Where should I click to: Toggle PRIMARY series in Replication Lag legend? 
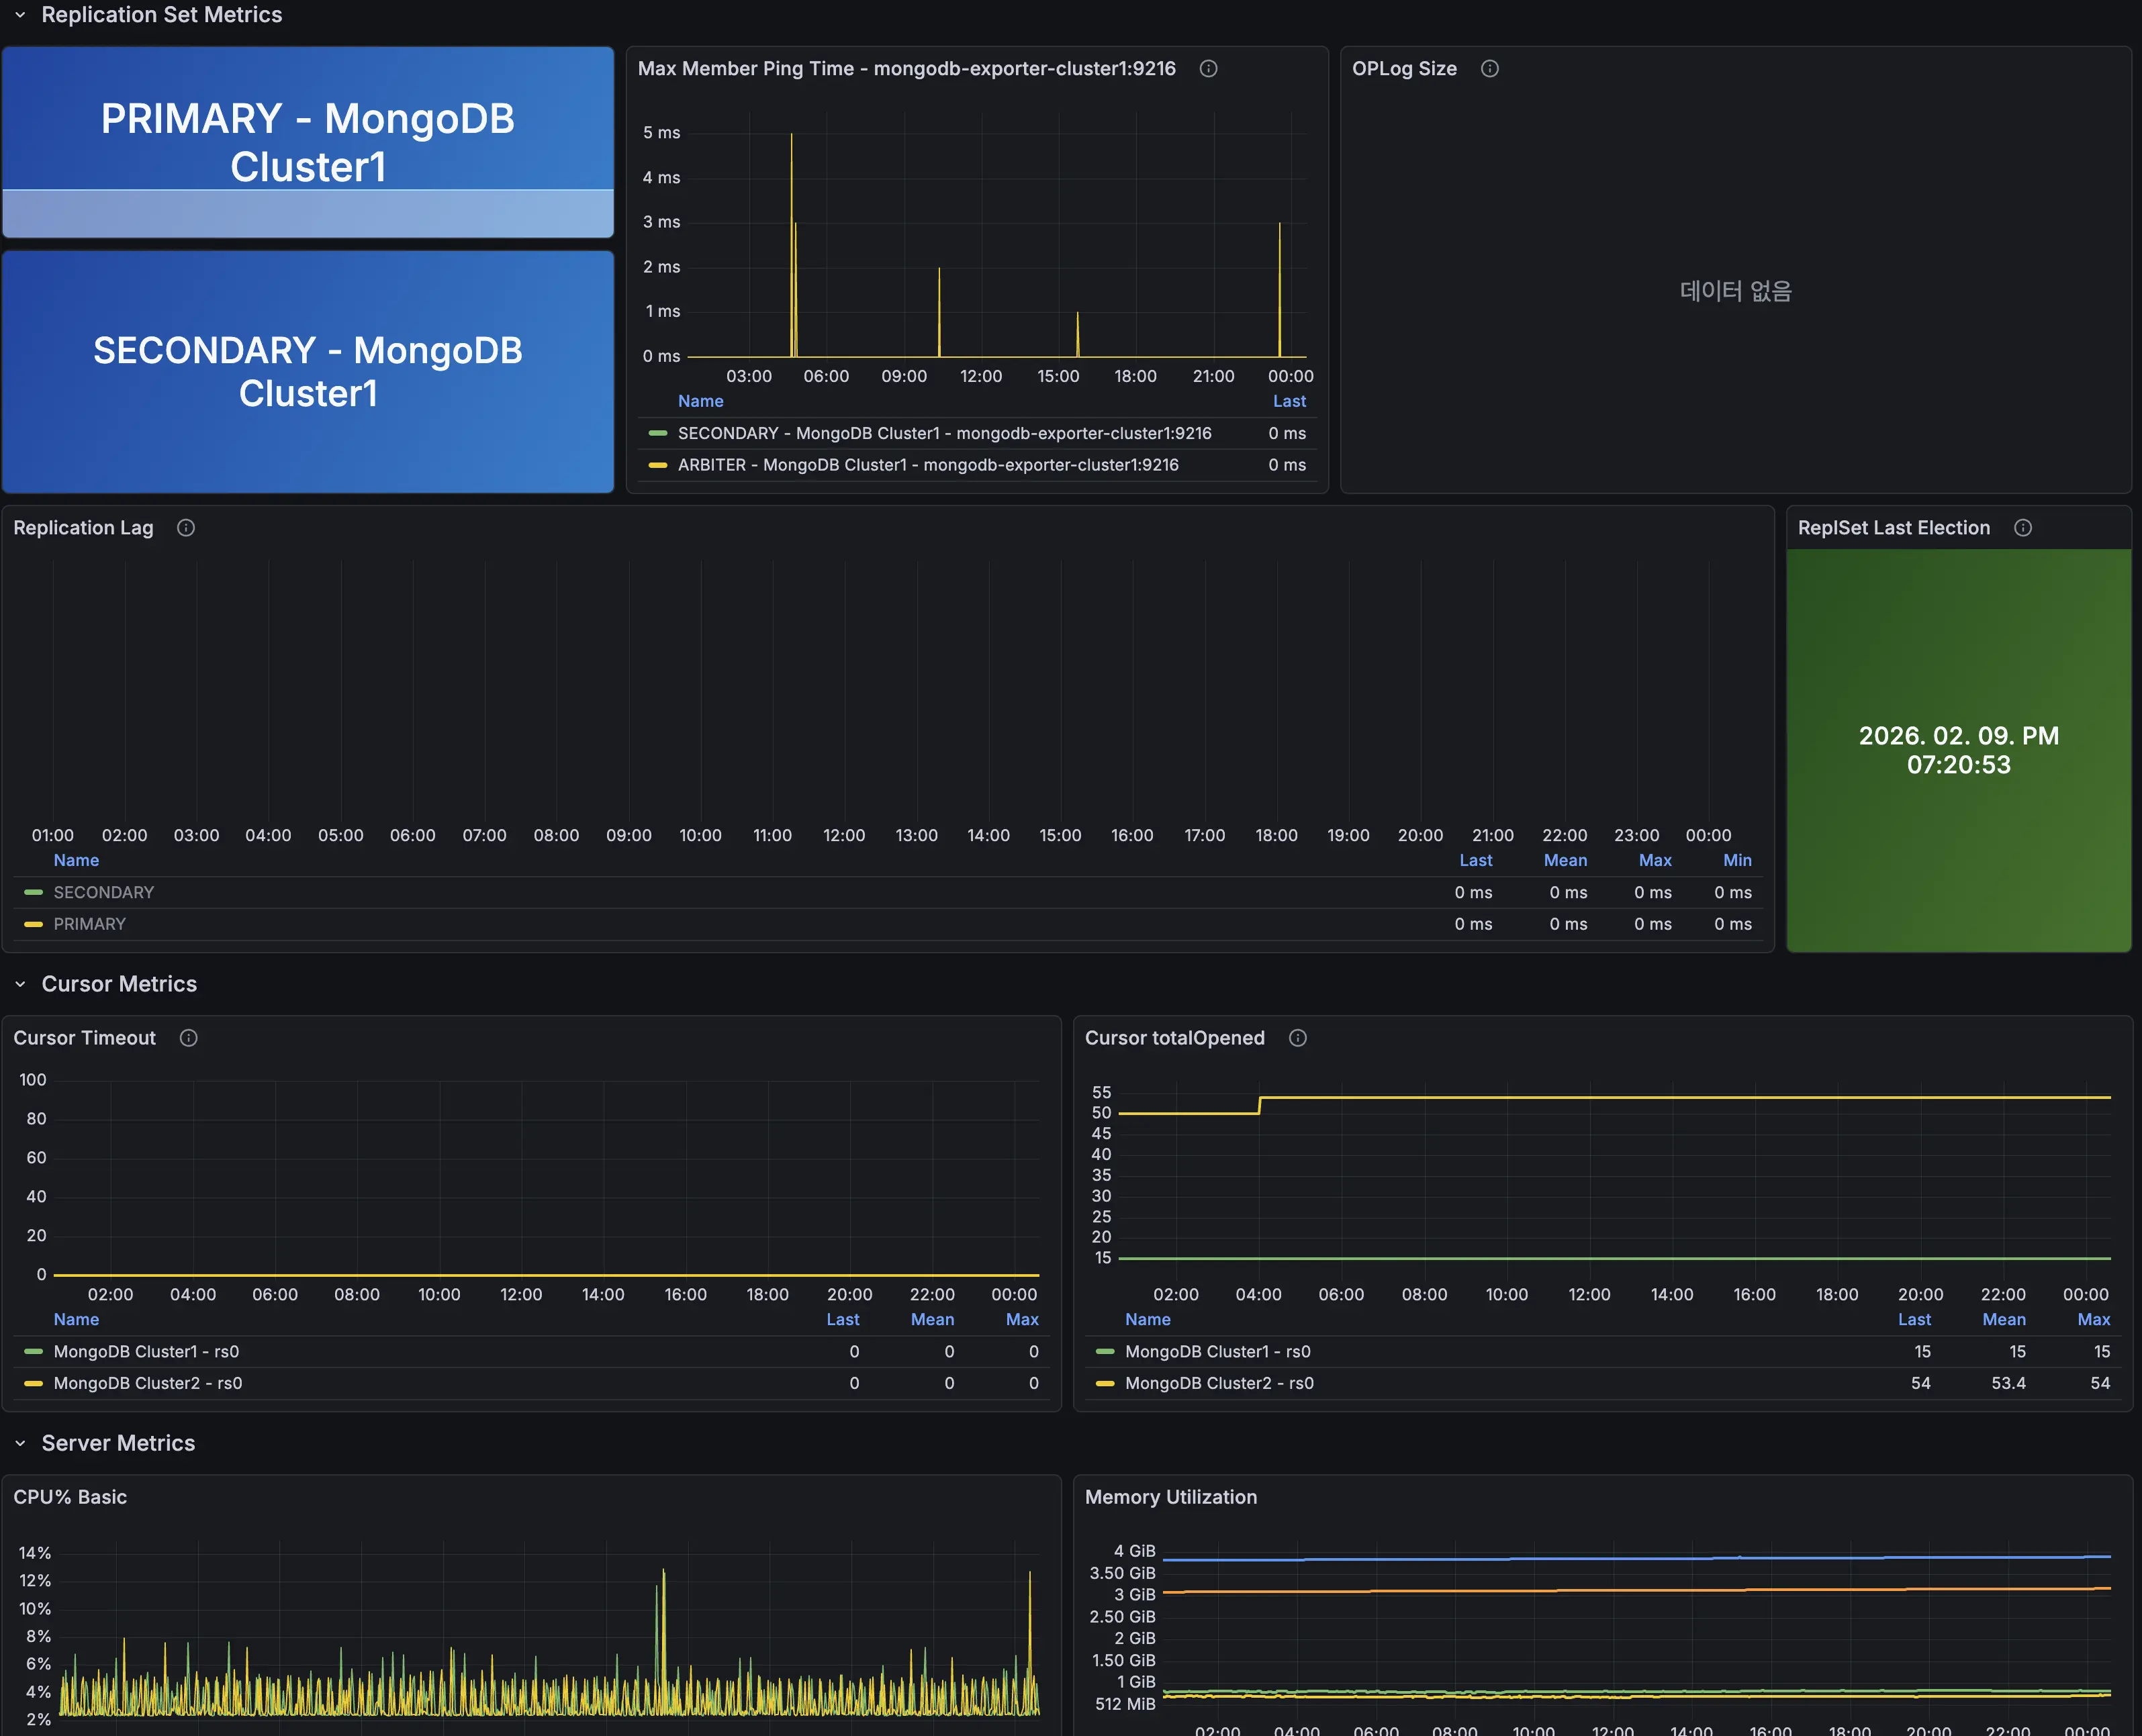coord(89,924)
